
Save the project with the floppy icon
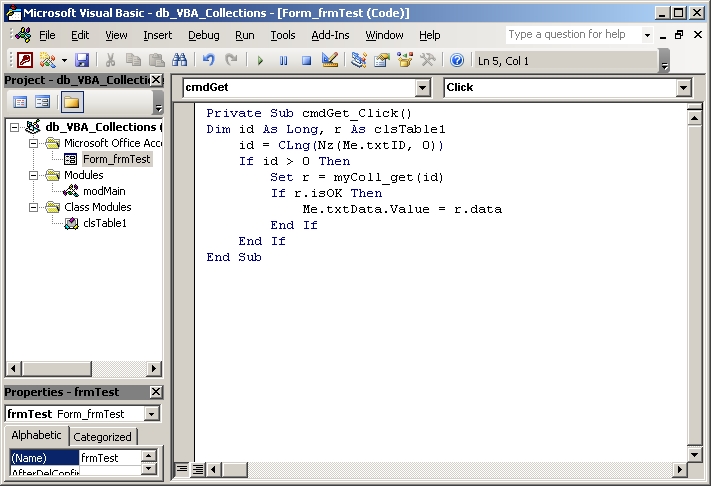pos(82,60)
